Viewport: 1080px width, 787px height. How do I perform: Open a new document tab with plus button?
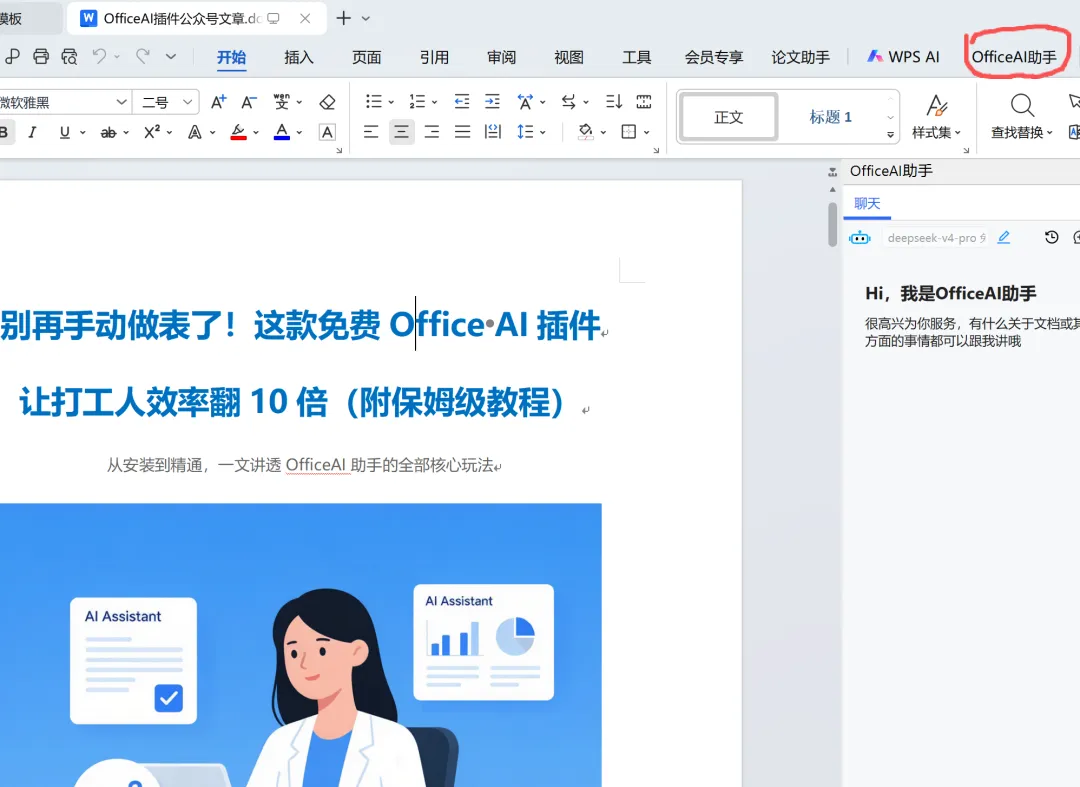pos(343,19)
